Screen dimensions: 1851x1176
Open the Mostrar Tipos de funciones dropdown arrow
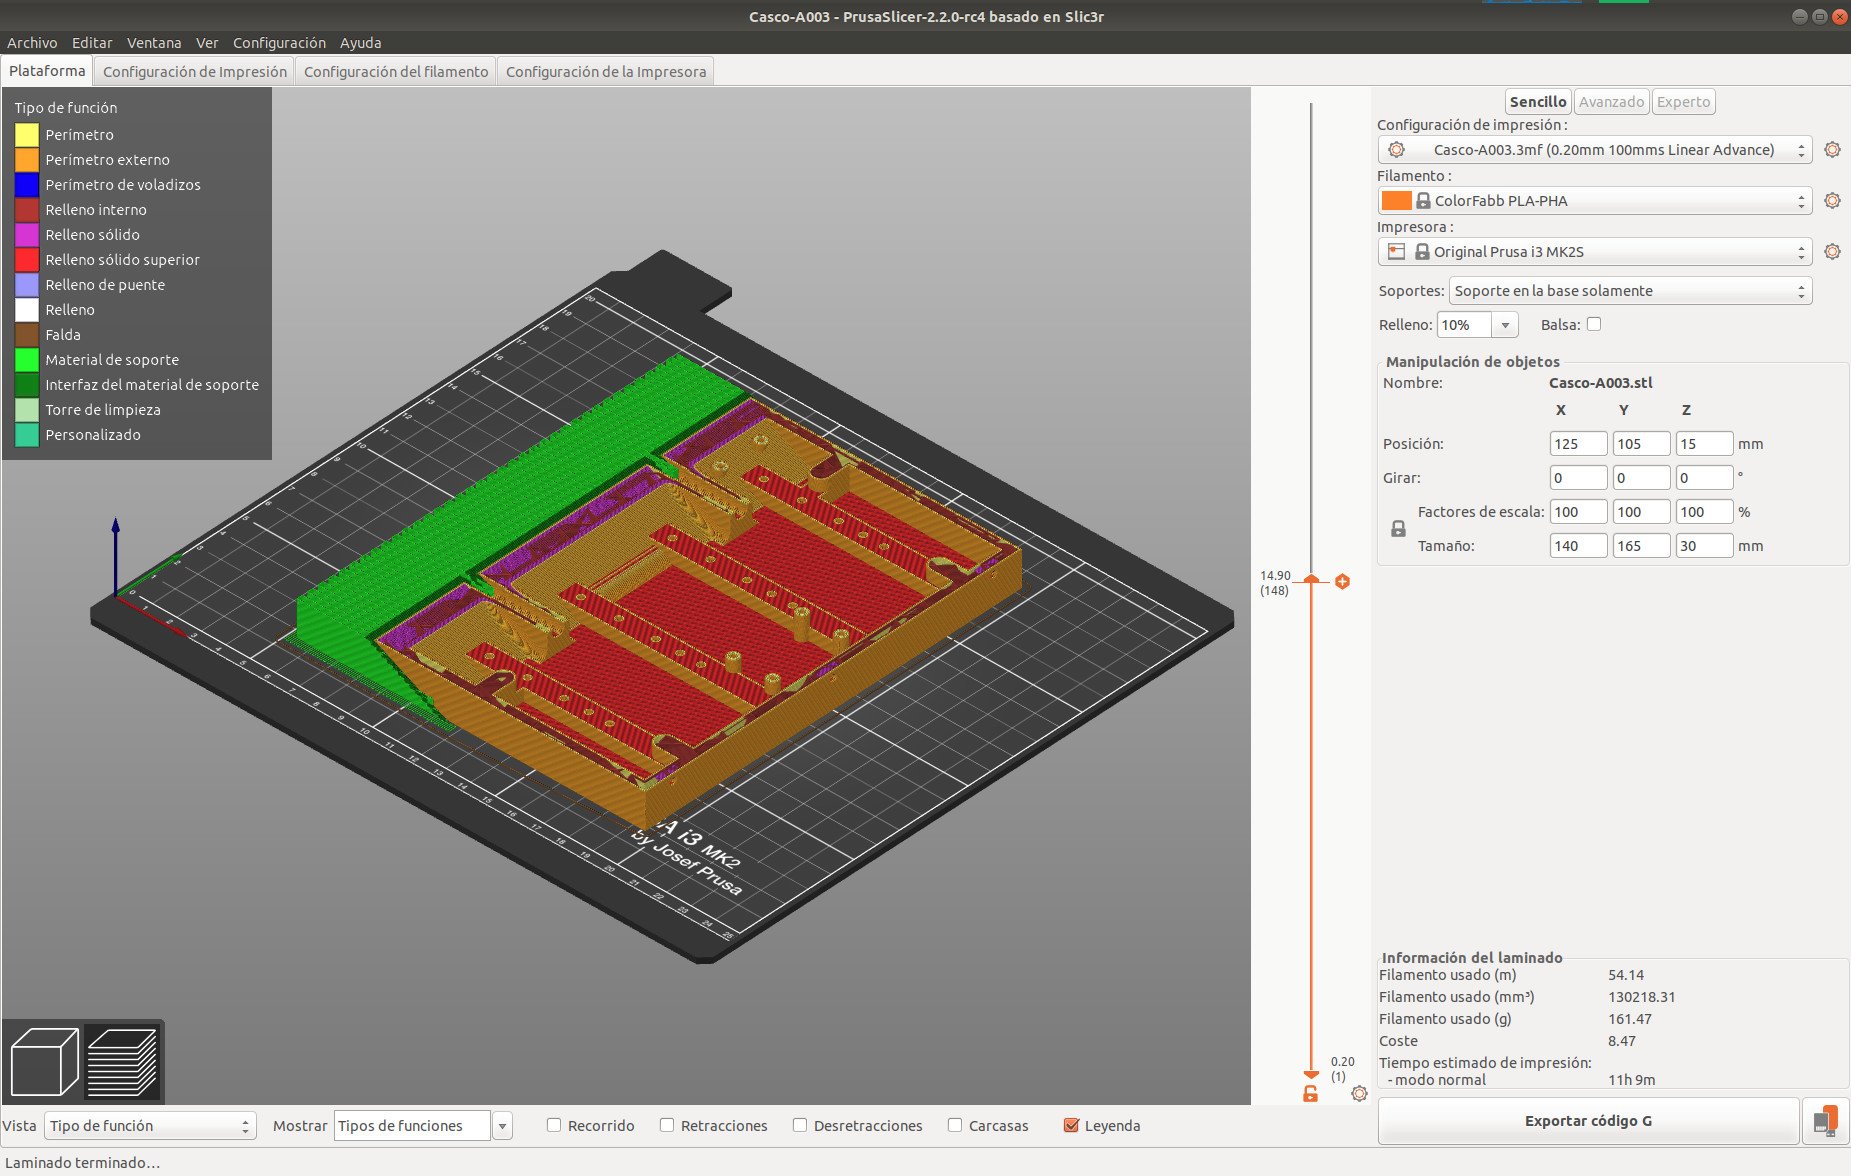point(502,1125)
